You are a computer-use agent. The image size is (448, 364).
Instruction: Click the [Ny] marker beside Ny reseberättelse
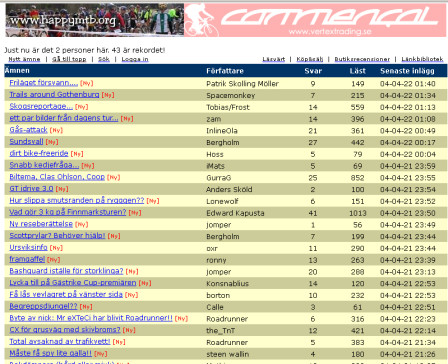tap(82, 224)
